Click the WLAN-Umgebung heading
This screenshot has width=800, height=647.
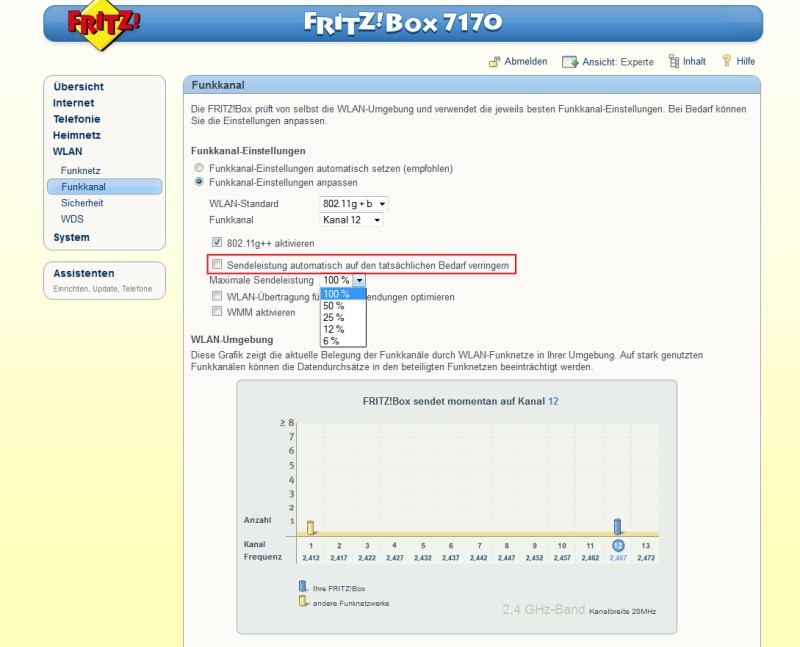tap(232, 340)
